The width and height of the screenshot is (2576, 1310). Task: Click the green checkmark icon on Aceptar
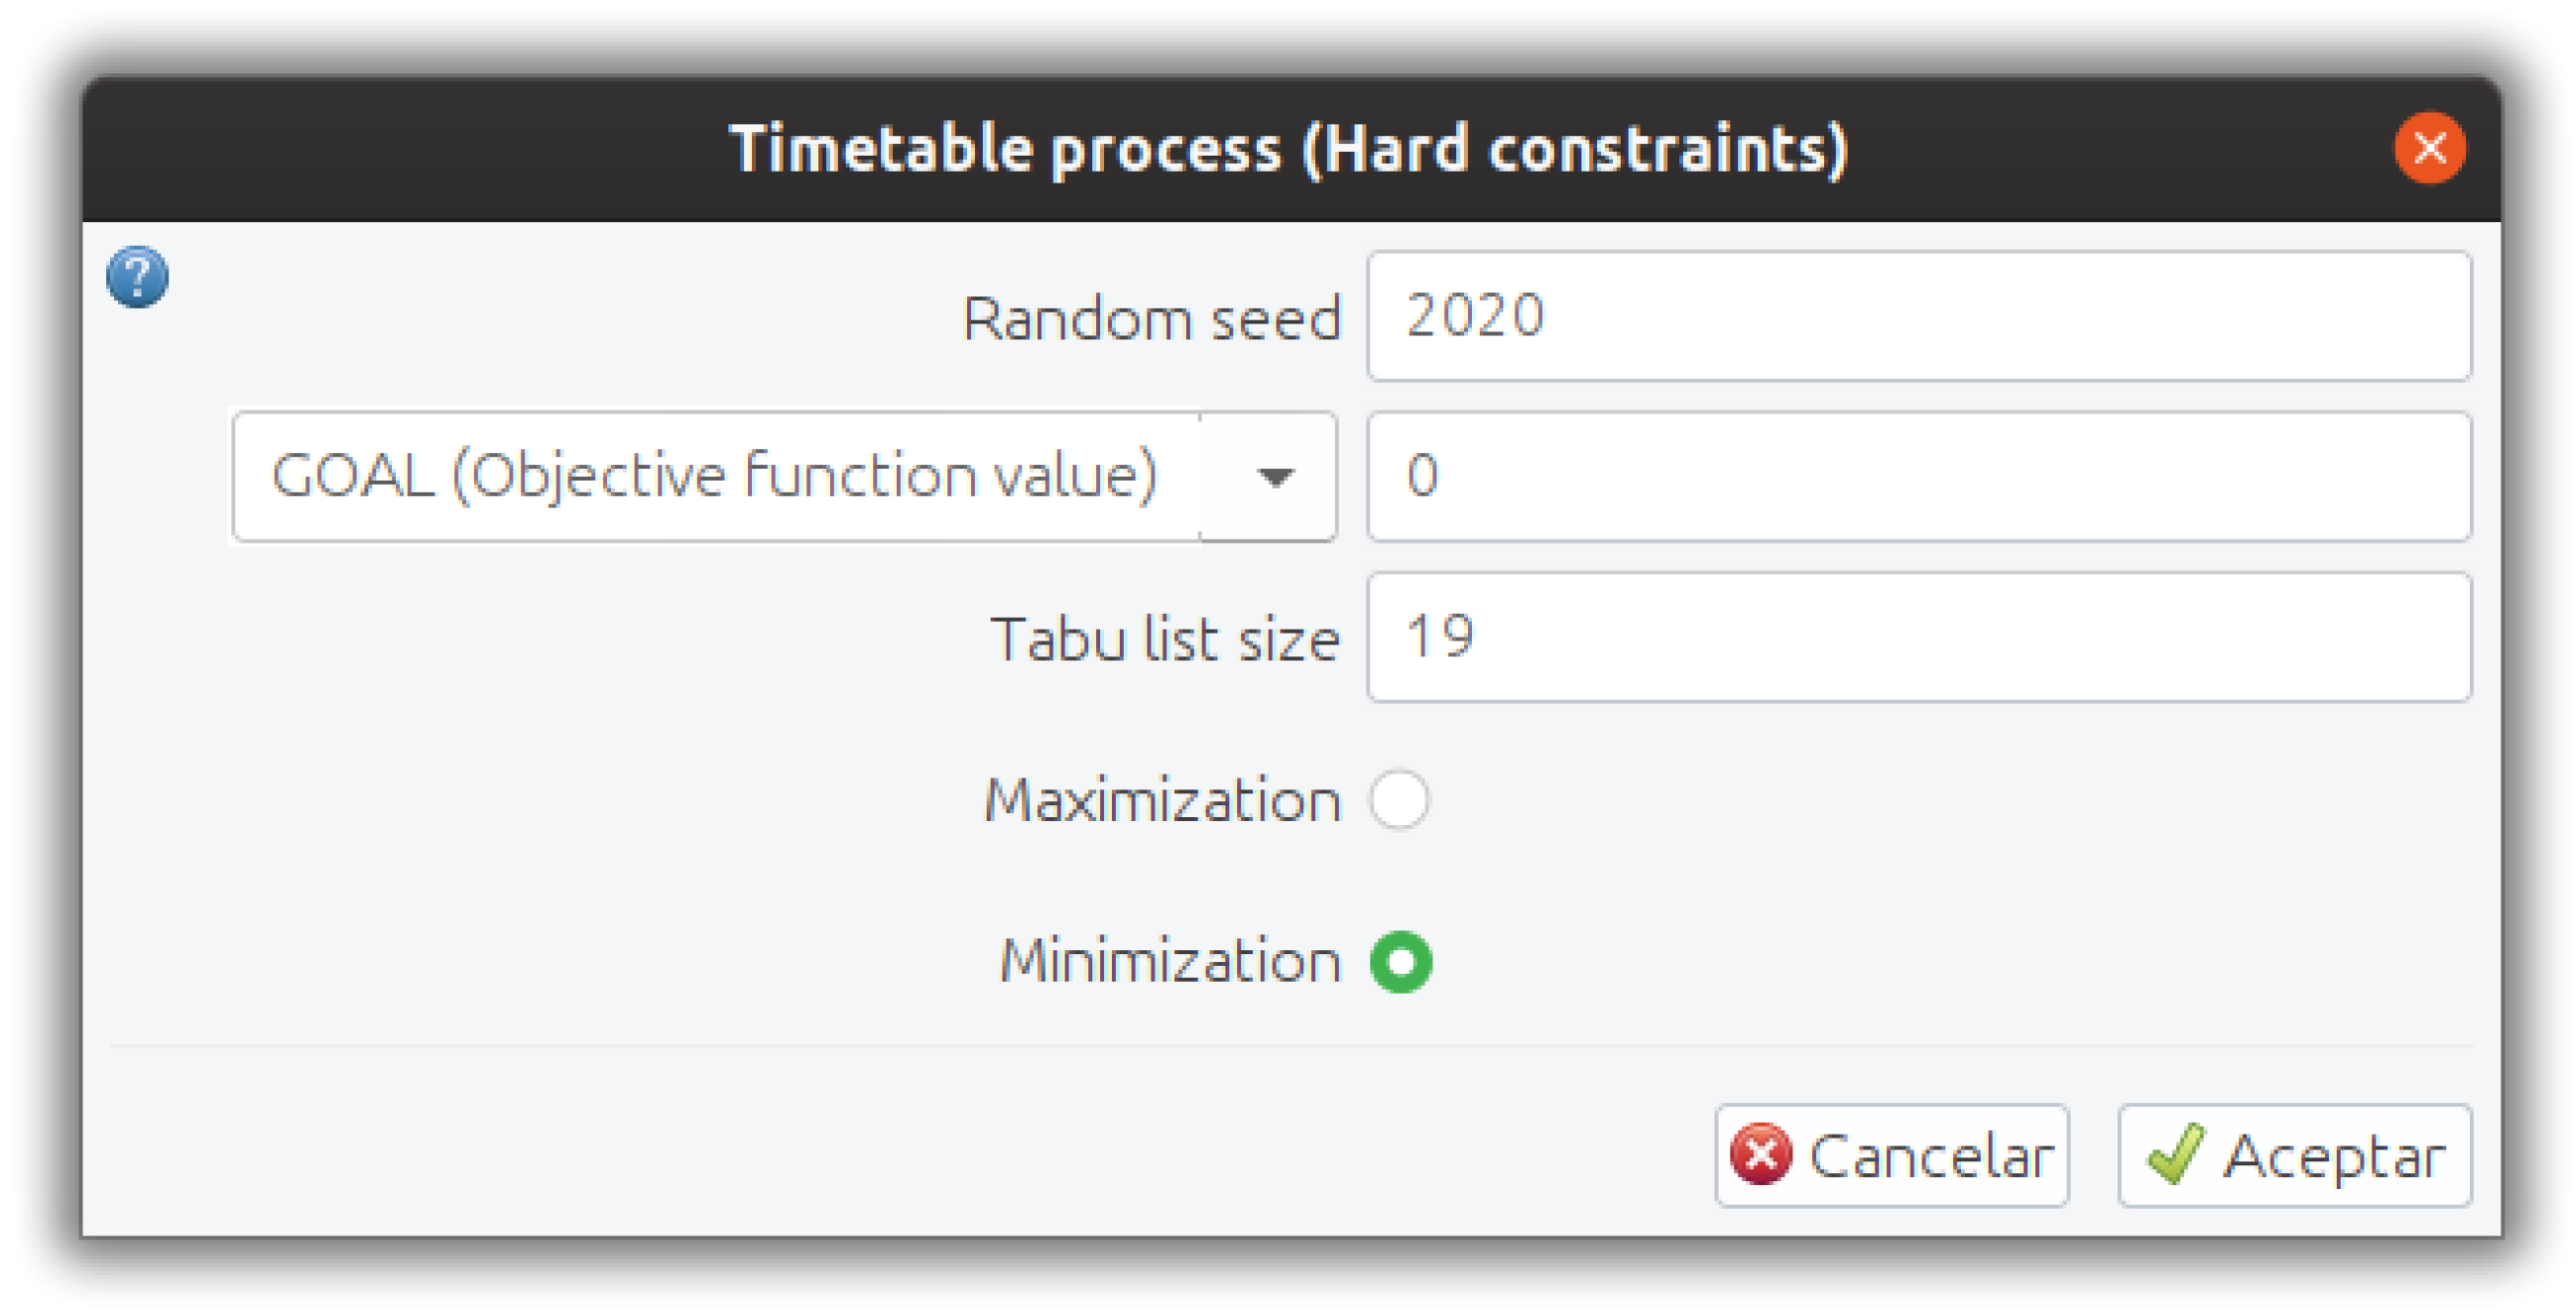pyautogui.click(x=2176, y=1155)
